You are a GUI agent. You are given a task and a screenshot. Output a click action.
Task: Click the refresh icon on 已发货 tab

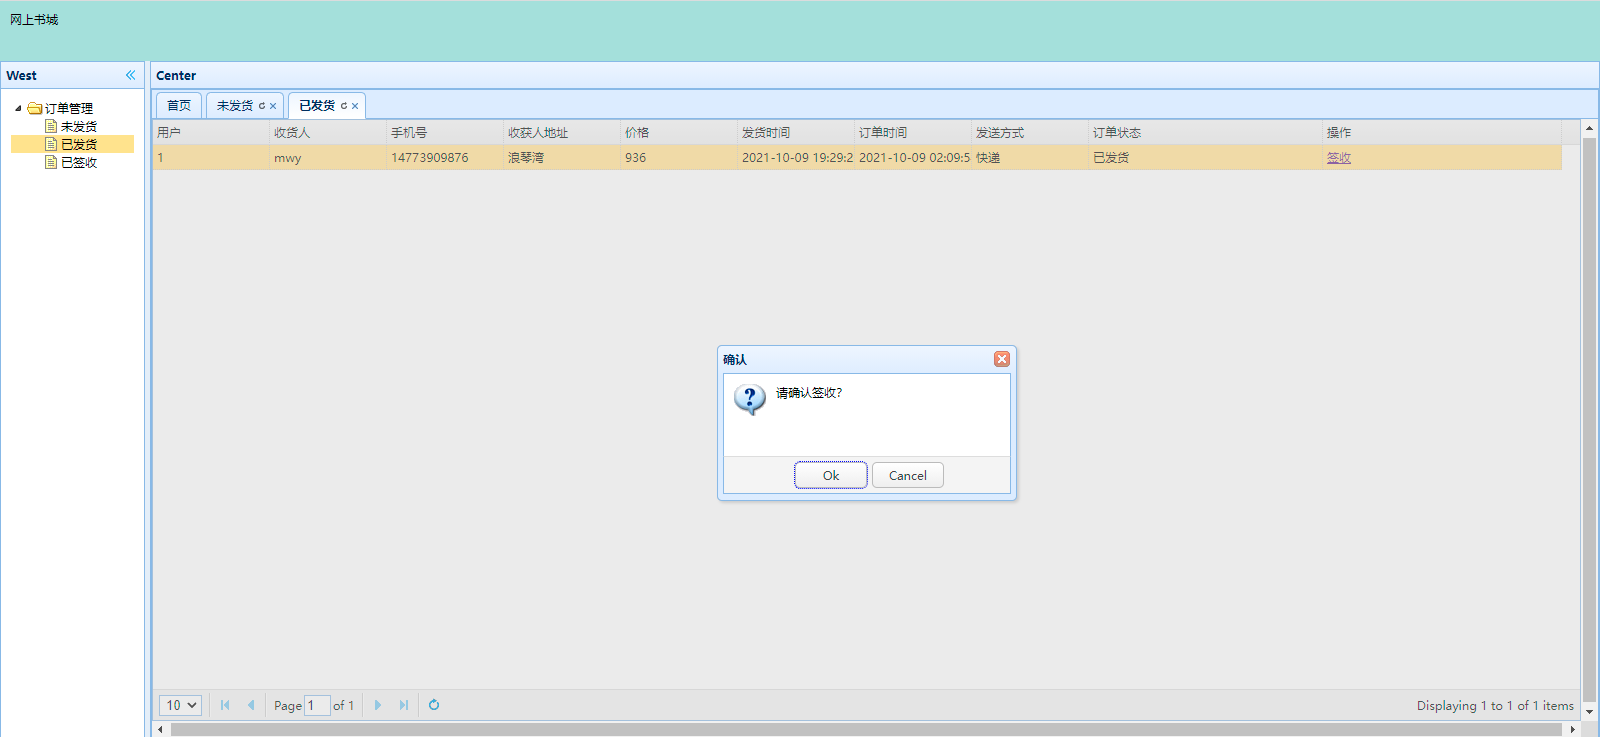point(344,106)
